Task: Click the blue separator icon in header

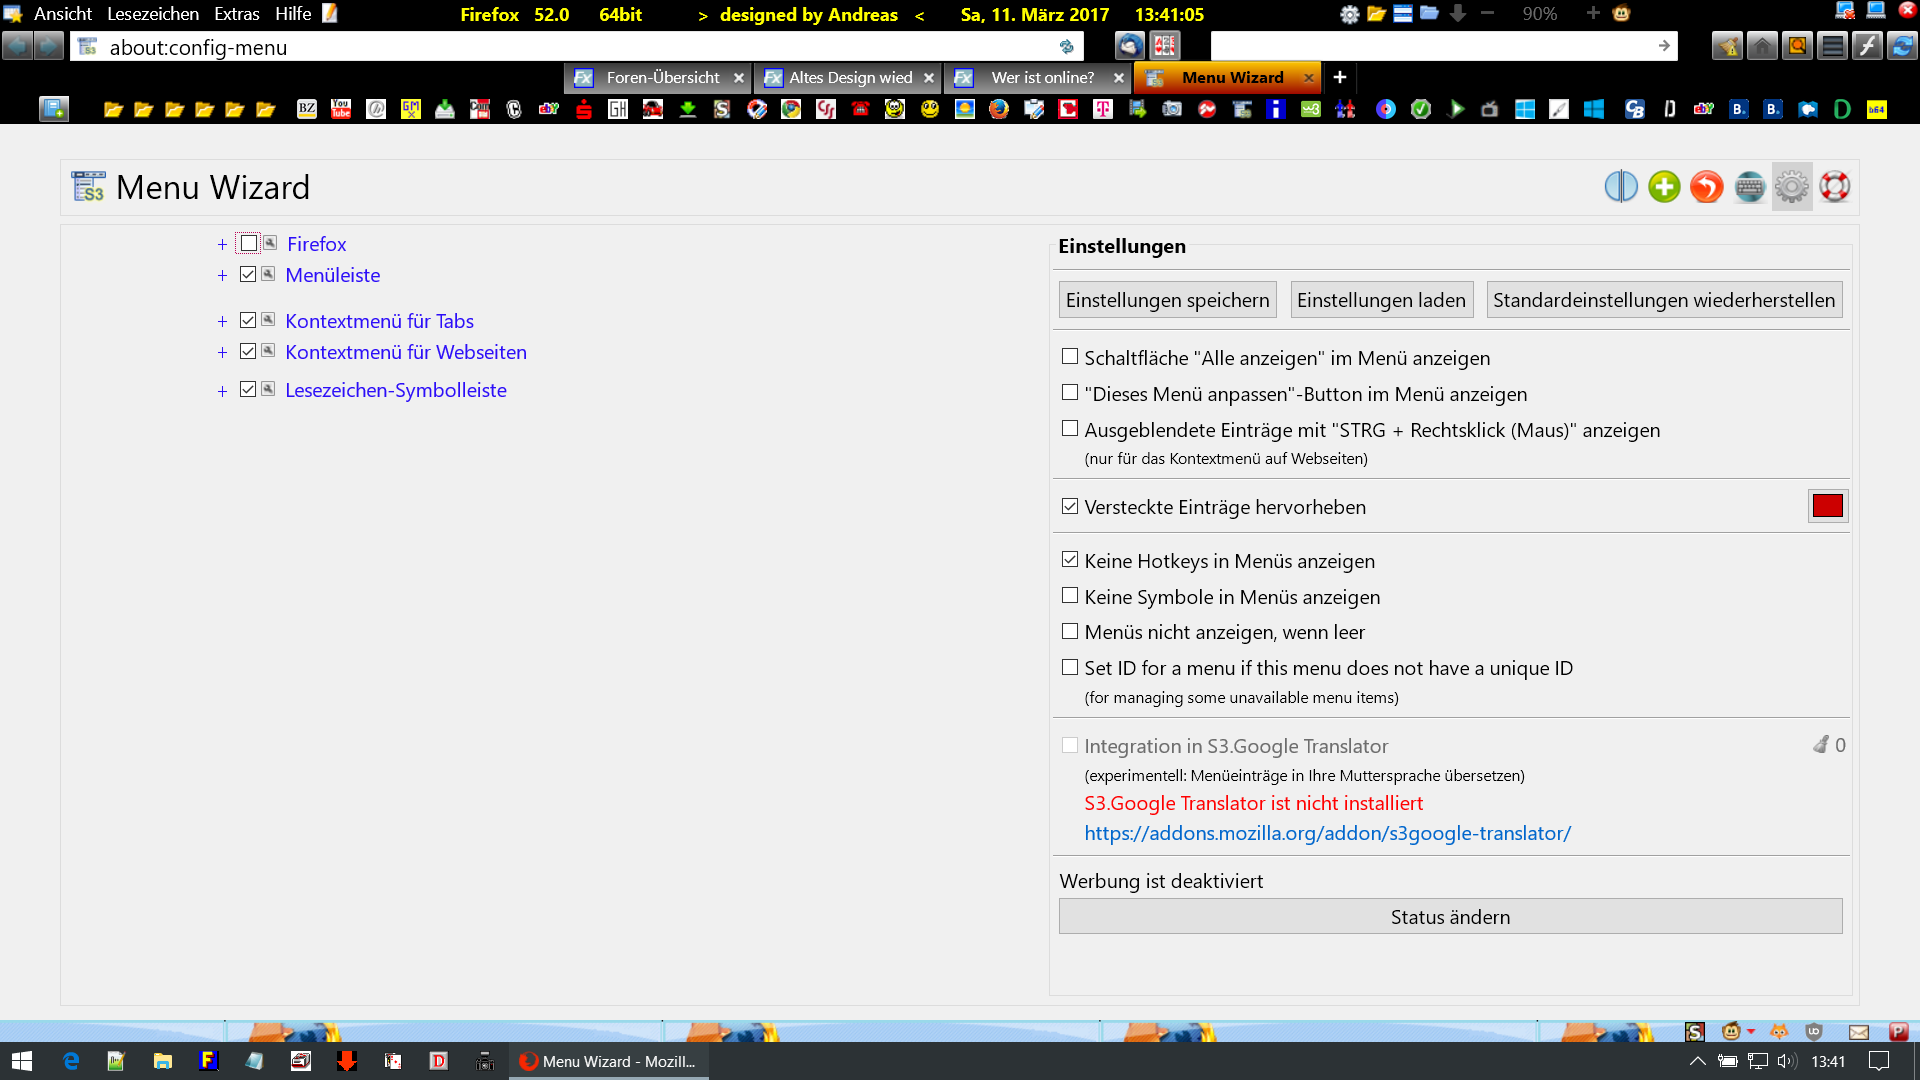Action: [x=1621, y=187]
